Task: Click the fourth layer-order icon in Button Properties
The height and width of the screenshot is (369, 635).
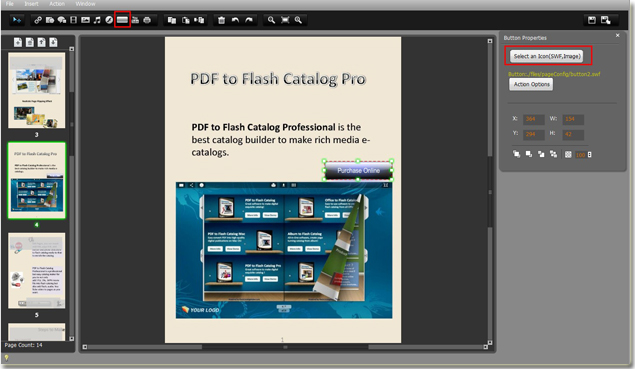Action: tap(553, 154)
